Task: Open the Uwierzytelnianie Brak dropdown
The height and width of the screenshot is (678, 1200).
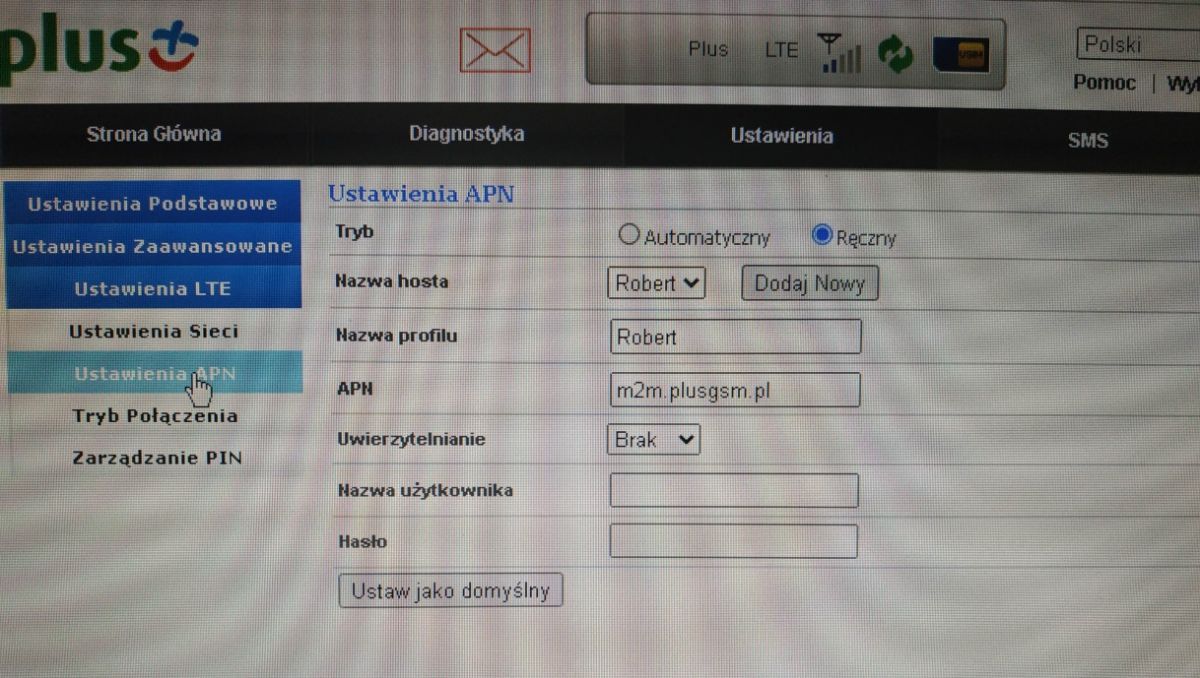Action: [x=654, y=439]
